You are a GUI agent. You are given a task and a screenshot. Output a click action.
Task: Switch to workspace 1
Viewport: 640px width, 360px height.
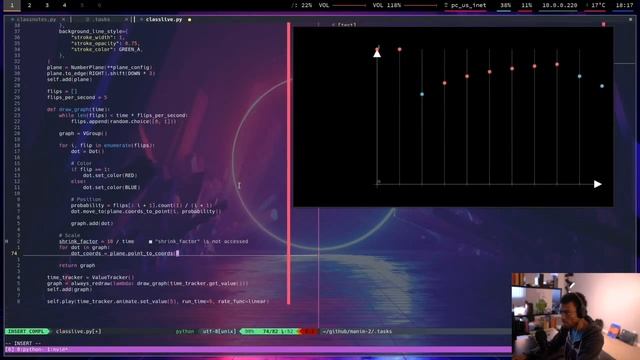(12, 5)
